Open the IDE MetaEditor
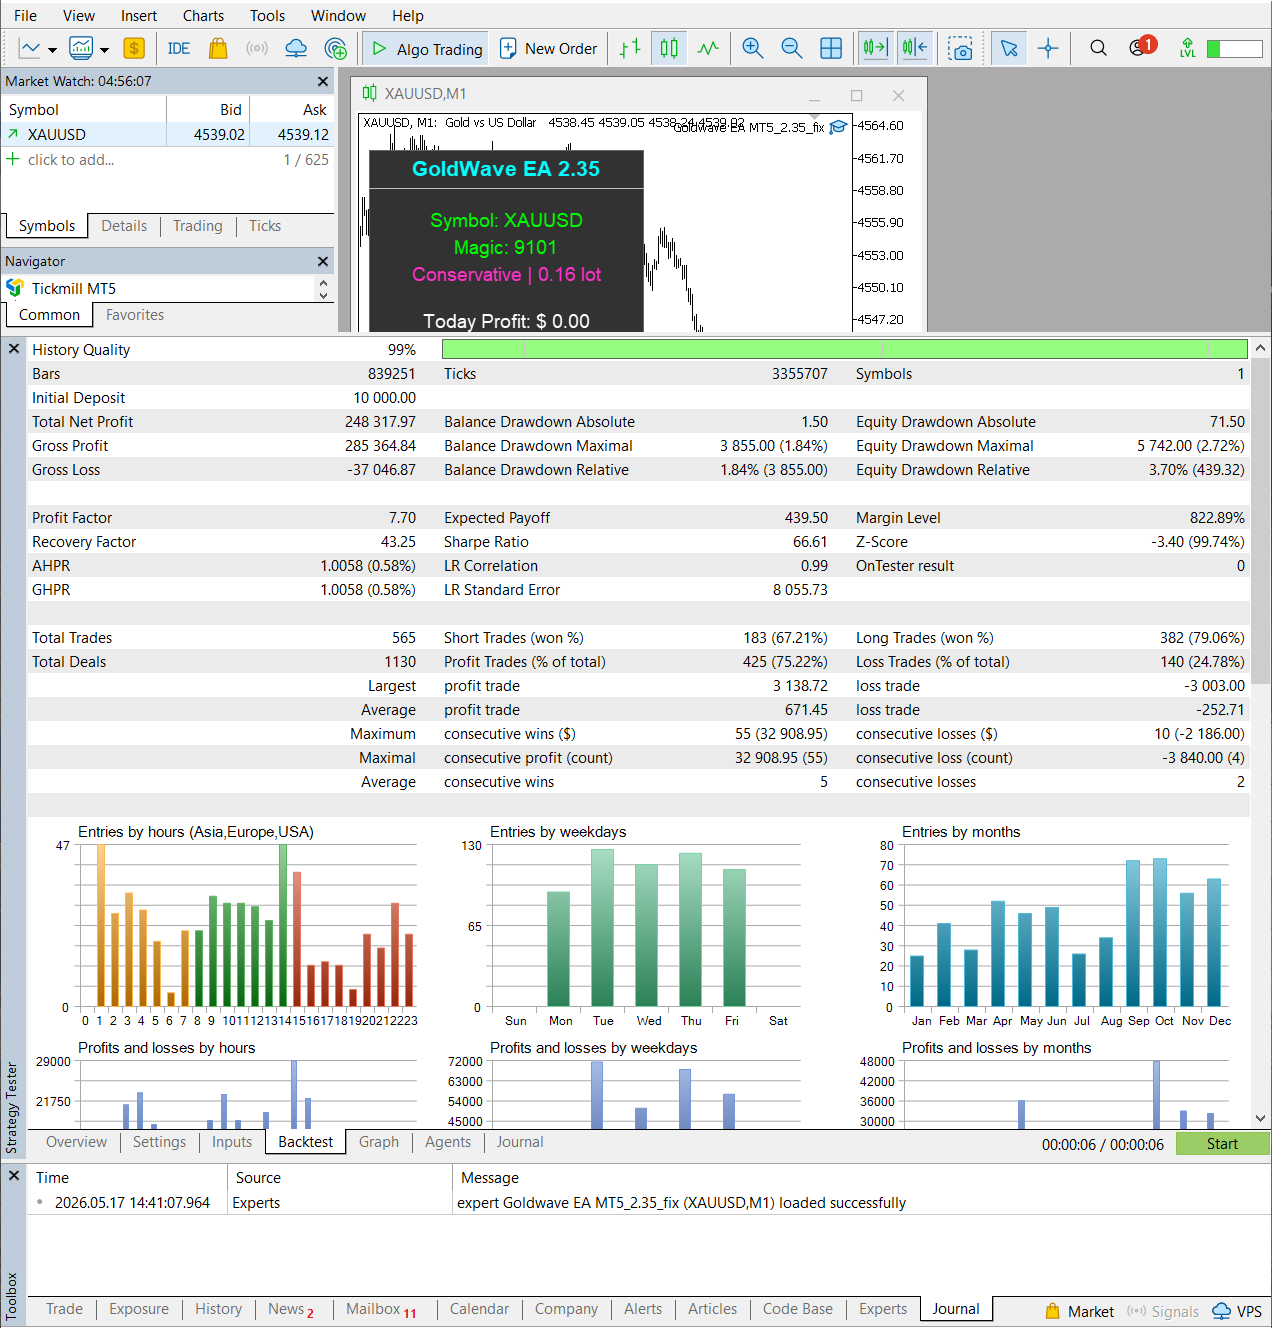Image resolution: width=1272 pixels, height=1328 pixels. pyautogui.click(x=179, y=48)
